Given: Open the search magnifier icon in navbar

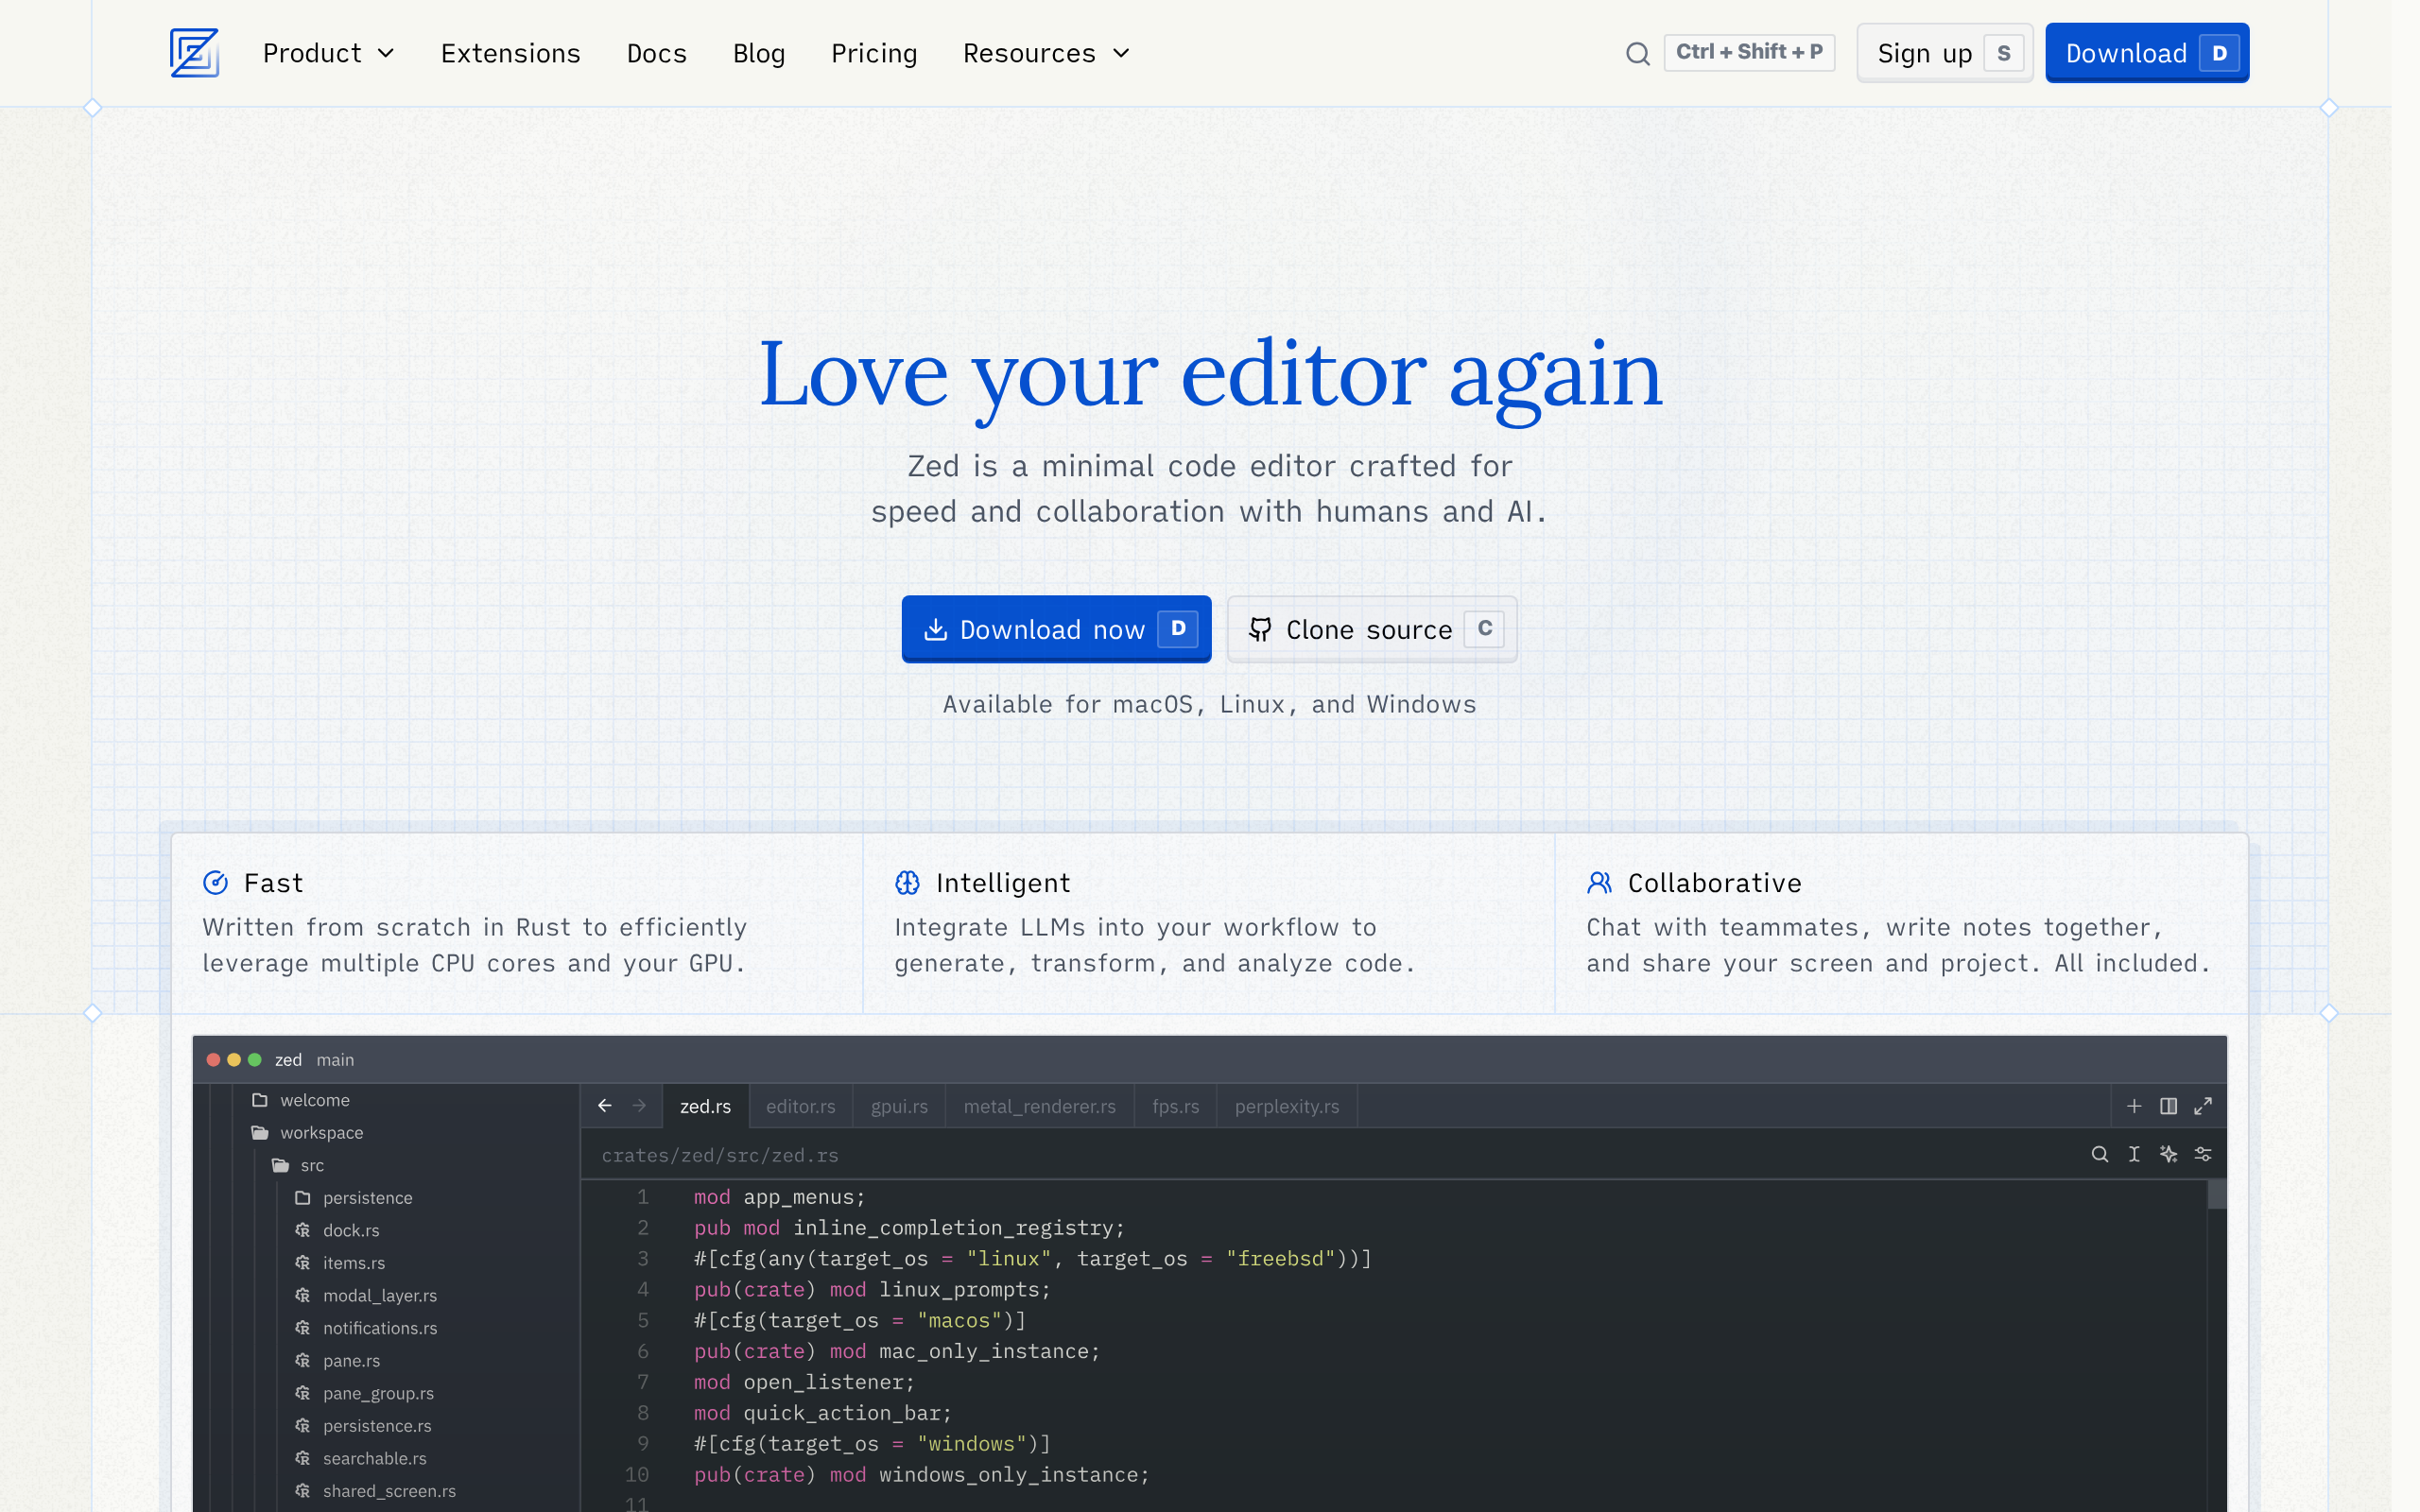Looking at the screenshot, I should 1637,54.
